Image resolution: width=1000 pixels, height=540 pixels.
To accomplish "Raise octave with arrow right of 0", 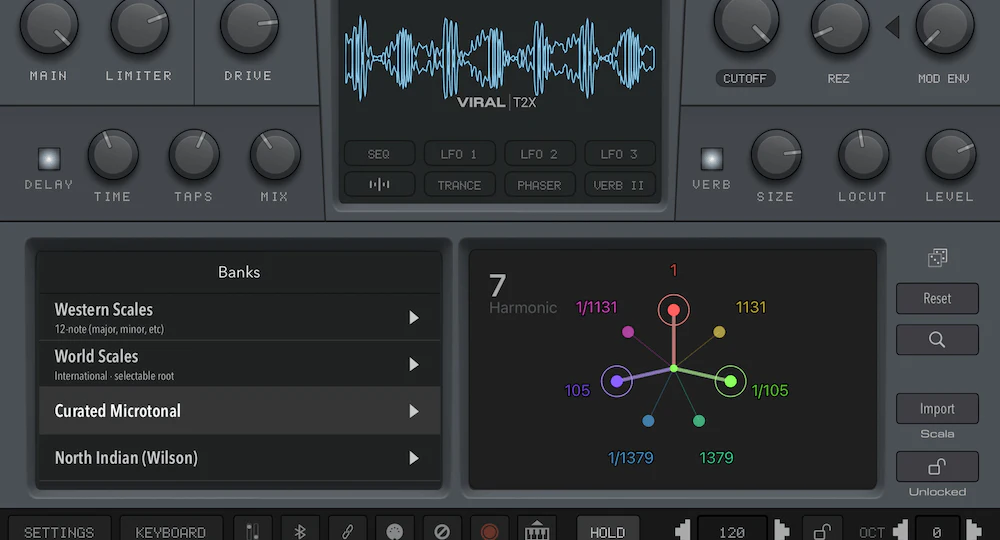I will click(x=973, y=530).
